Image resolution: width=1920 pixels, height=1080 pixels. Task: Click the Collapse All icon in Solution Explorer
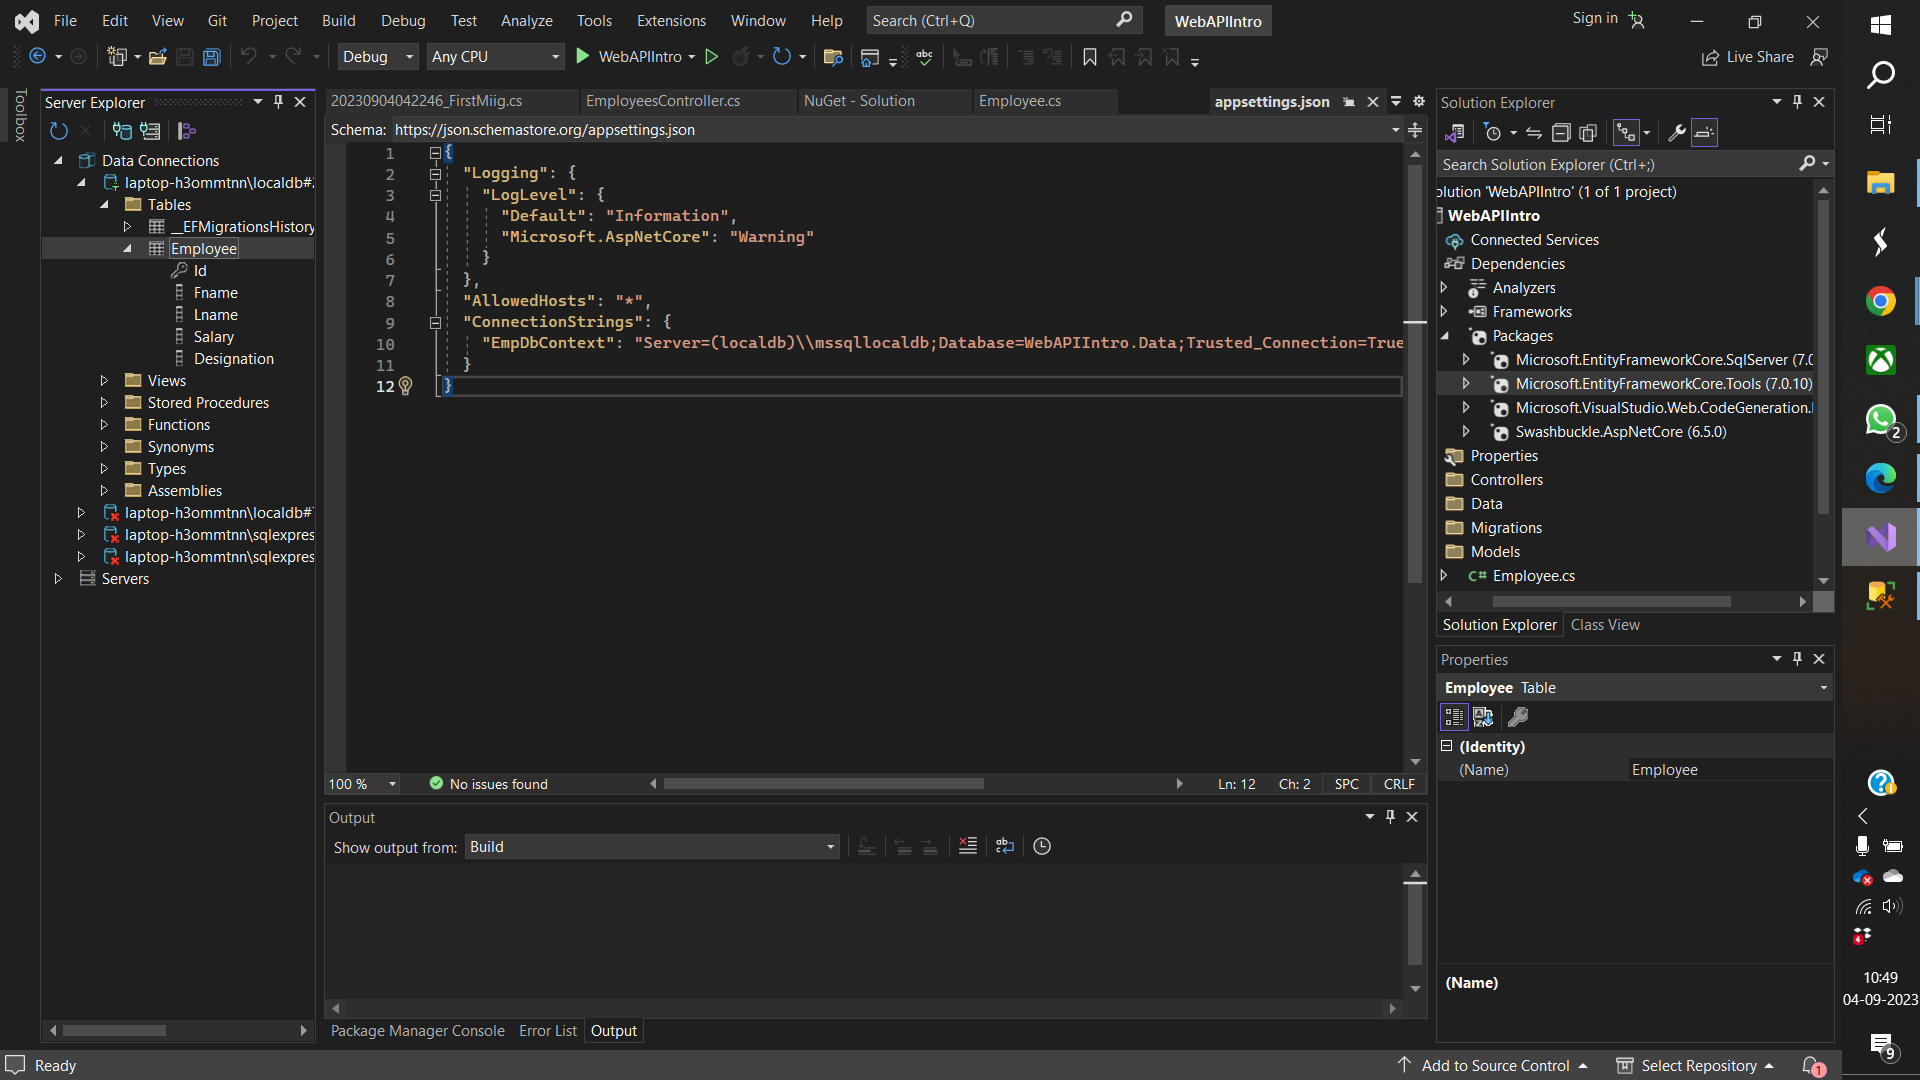[1561, 132]
